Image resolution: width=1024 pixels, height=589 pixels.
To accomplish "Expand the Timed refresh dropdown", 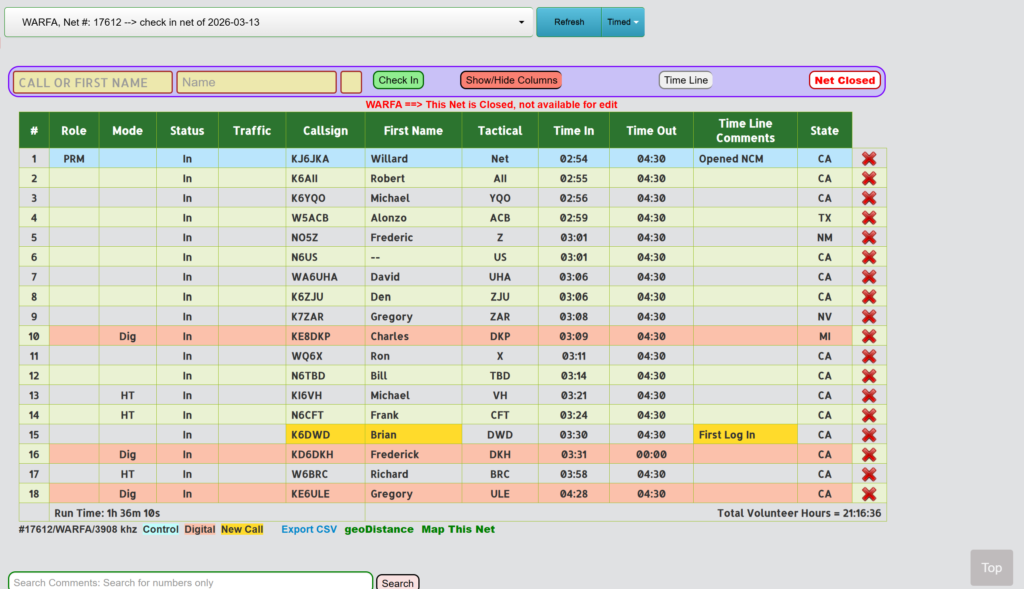I will pyautogui.click(x=622, y=22).
